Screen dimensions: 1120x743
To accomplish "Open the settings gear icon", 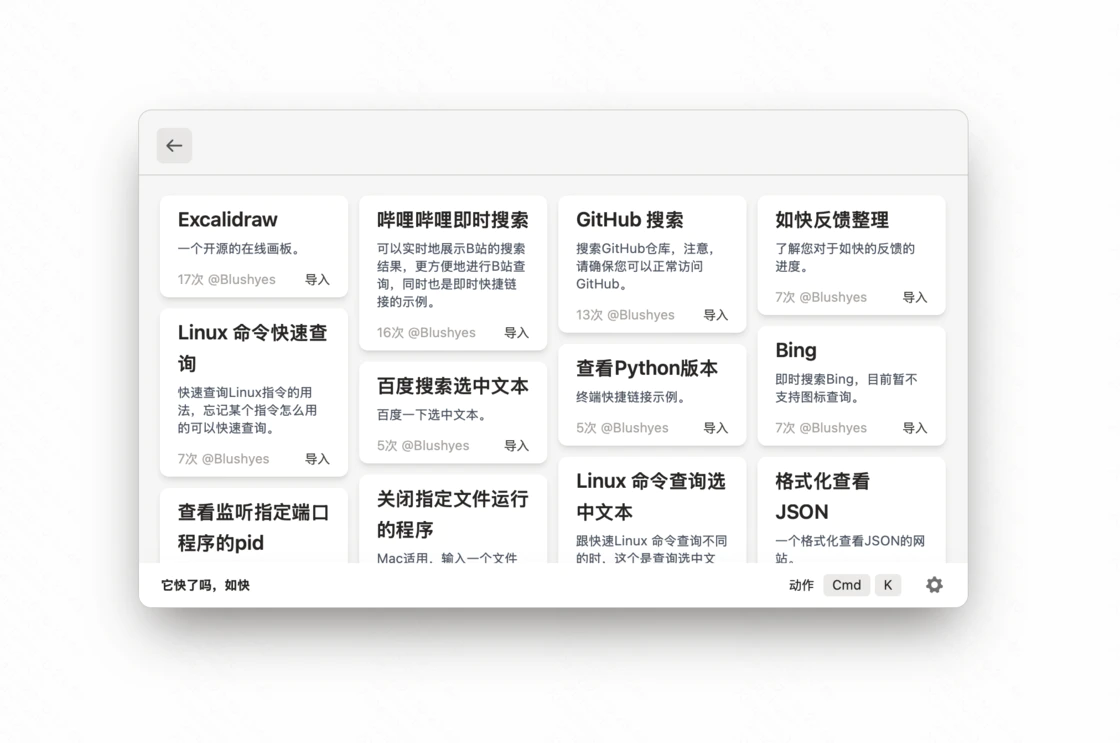I will [x=934, y=585].
